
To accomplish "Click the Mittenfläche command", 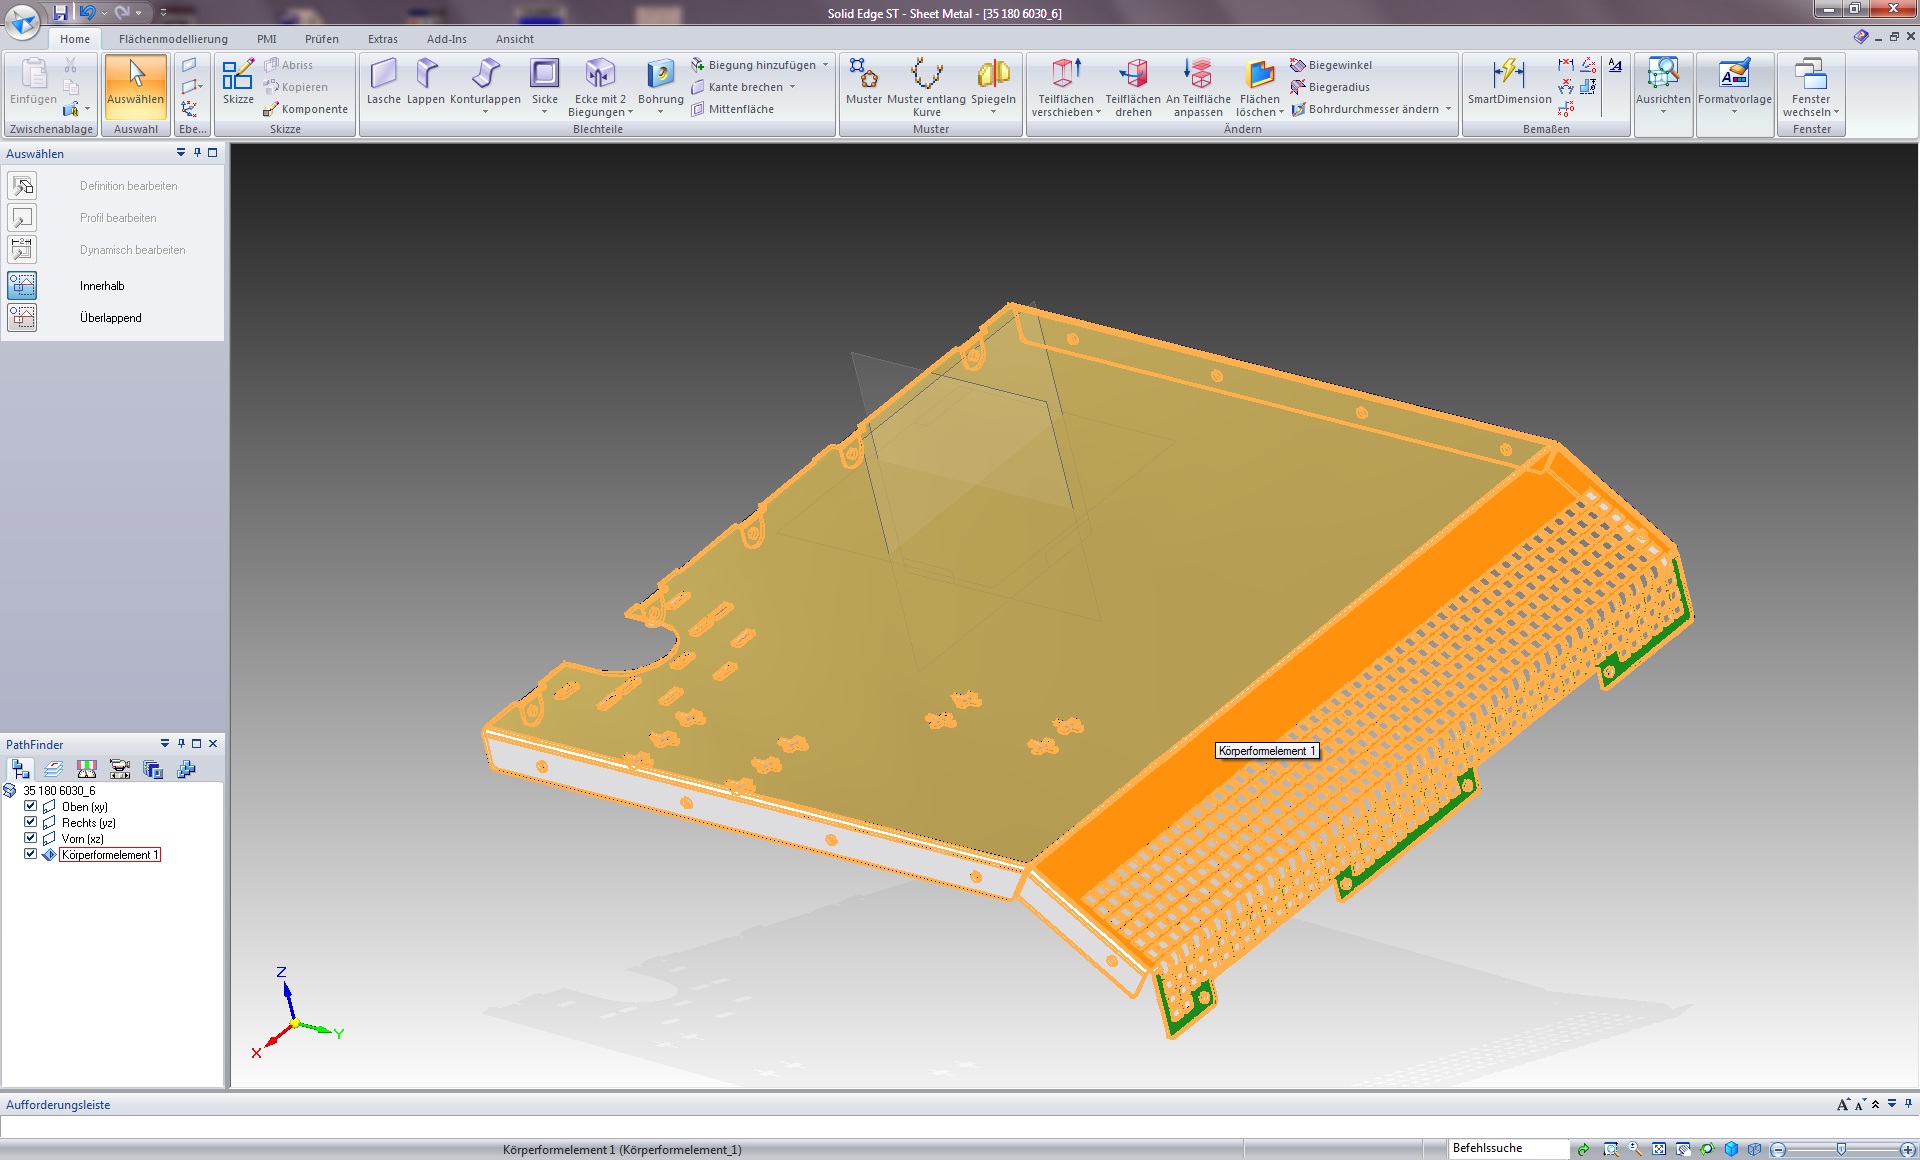I will tap(740, 109).
